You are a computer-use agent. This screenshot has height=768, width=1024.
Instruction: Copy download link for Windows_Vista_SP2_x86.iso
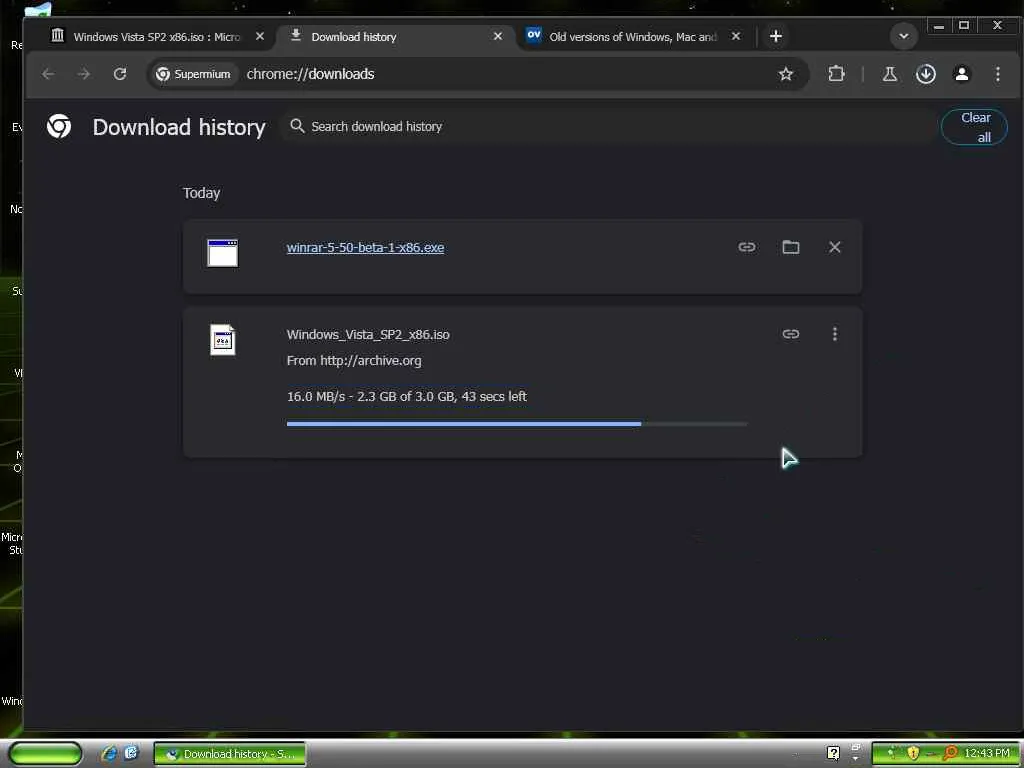[791, 334]
